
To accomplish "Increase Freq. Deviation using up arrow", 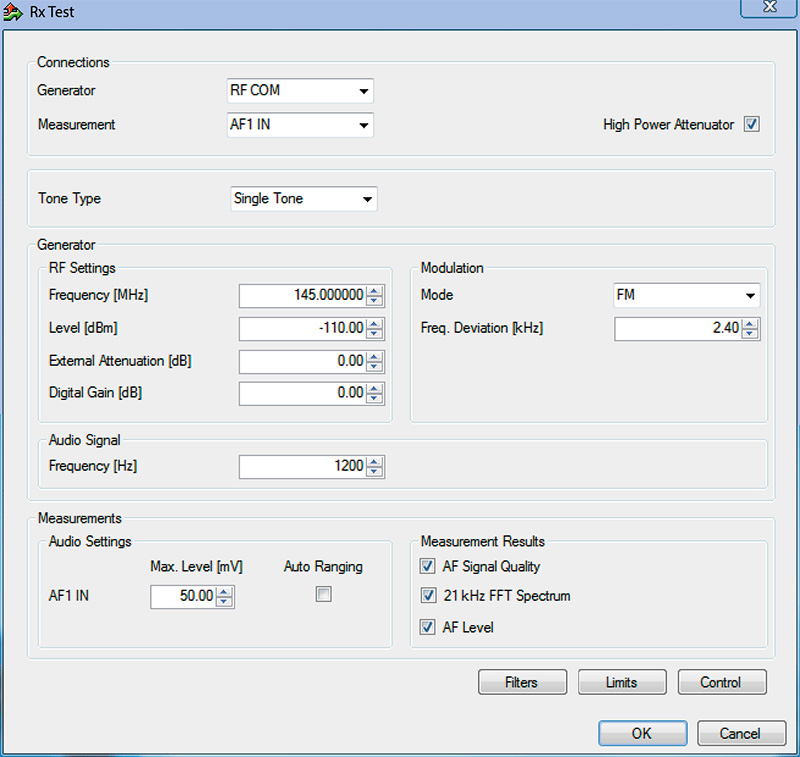I will click(750, 323).
